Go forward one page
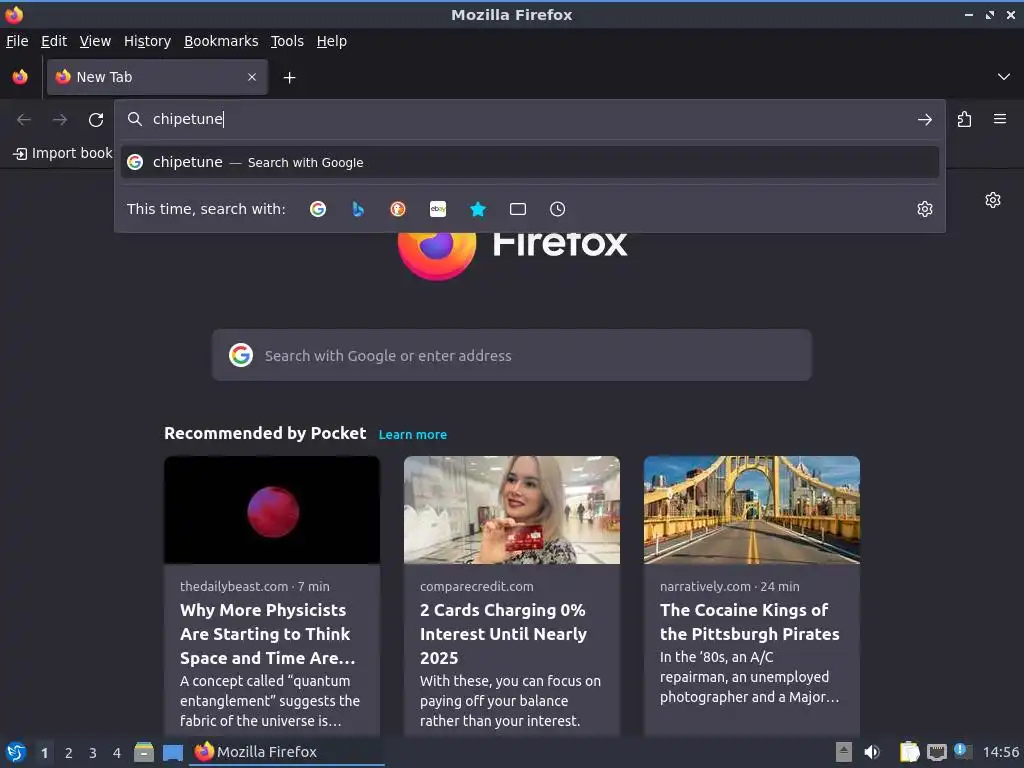Viewport: 1024px width, 768px height. pos(60,120)
